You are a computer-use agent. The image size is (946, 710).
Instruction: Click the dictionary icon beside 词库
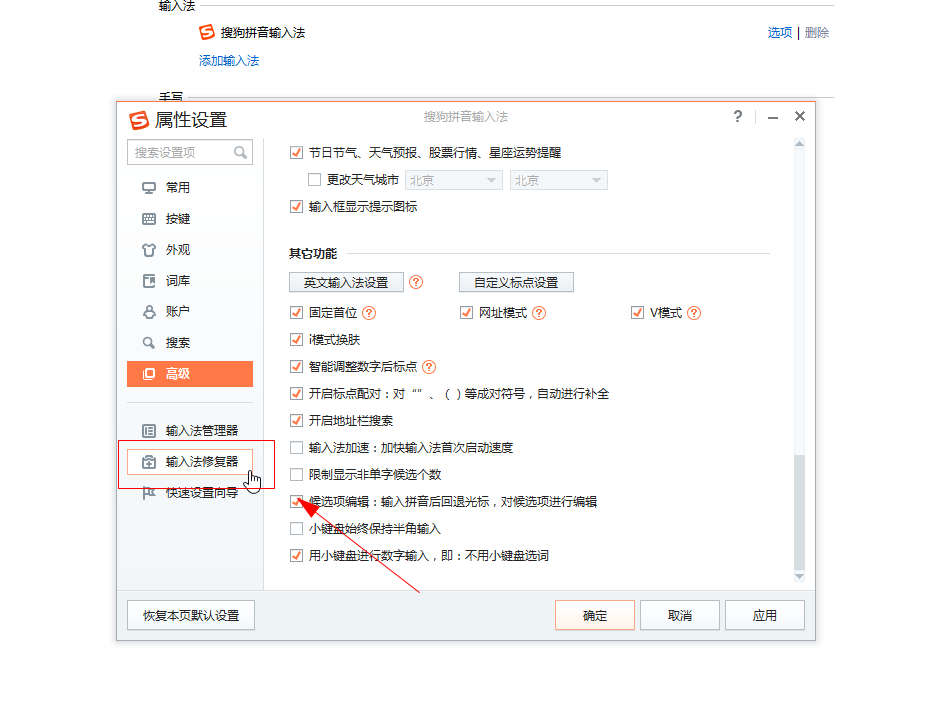coord(149,281)
